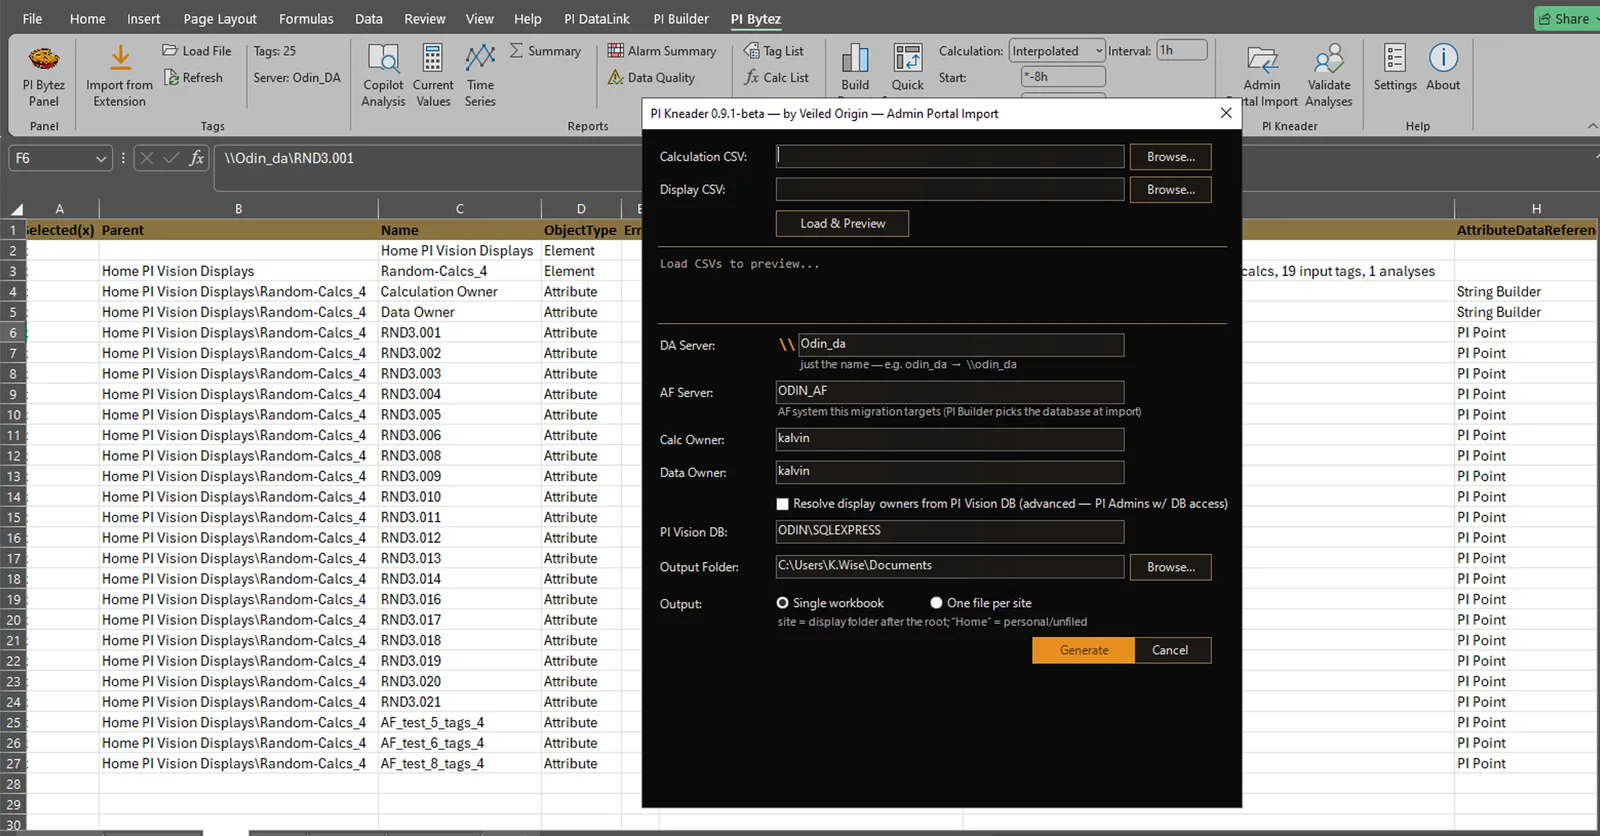
Task: Select row 10 header
Action: pos(14,415)
